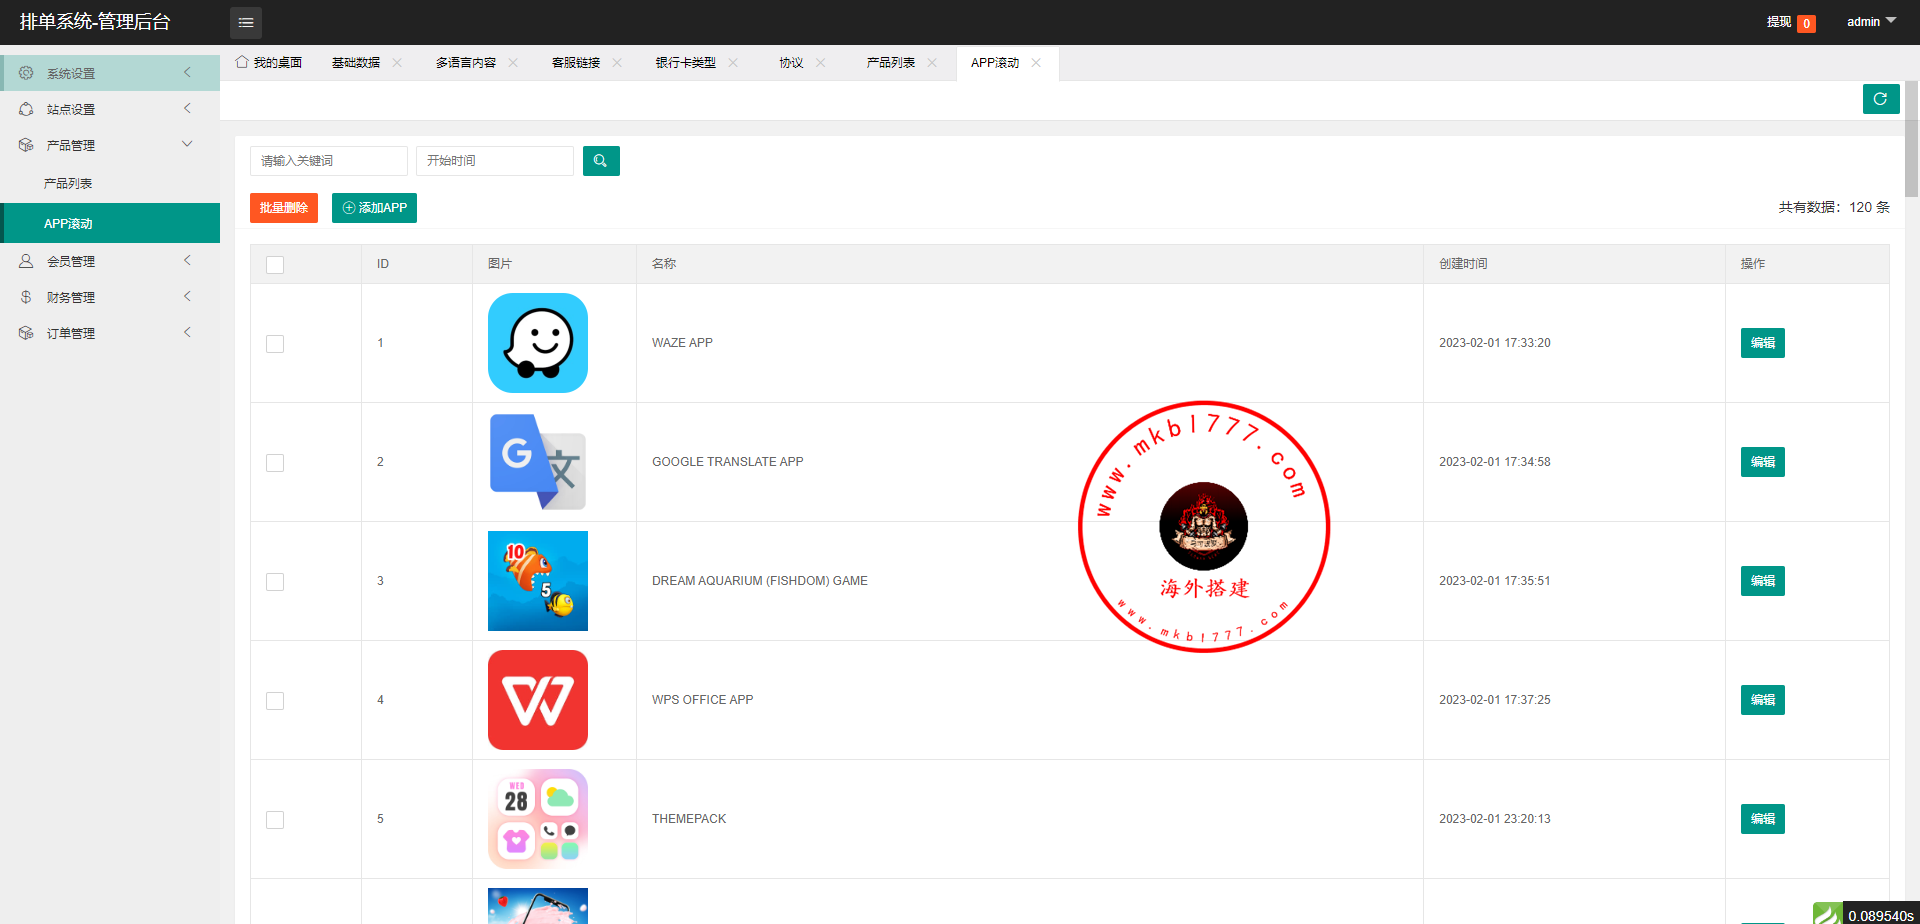Screen dimensions: 1920x924
Task: Switch to the 我的桌面 tab
Action: [269, 62]
